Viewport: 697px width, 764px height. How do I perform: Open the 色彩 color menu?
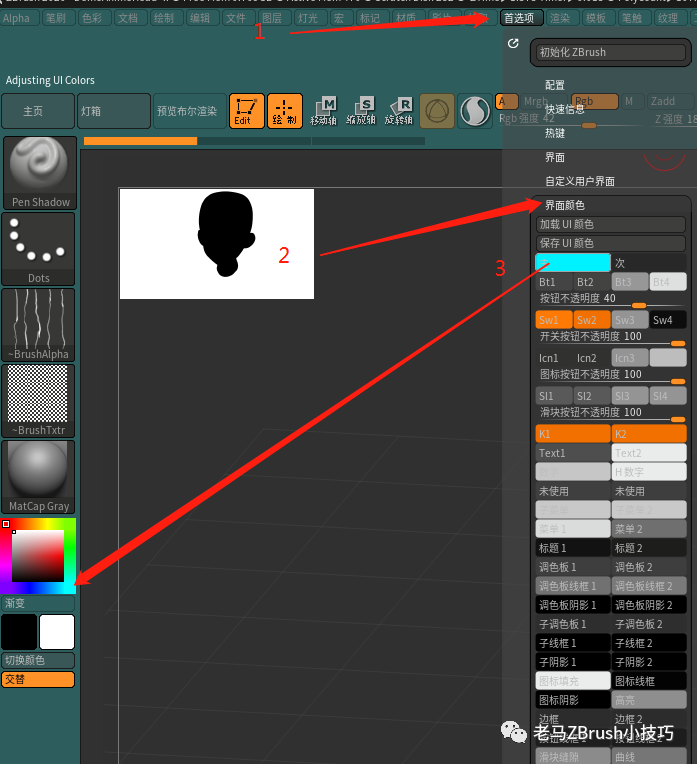[93, 18]
